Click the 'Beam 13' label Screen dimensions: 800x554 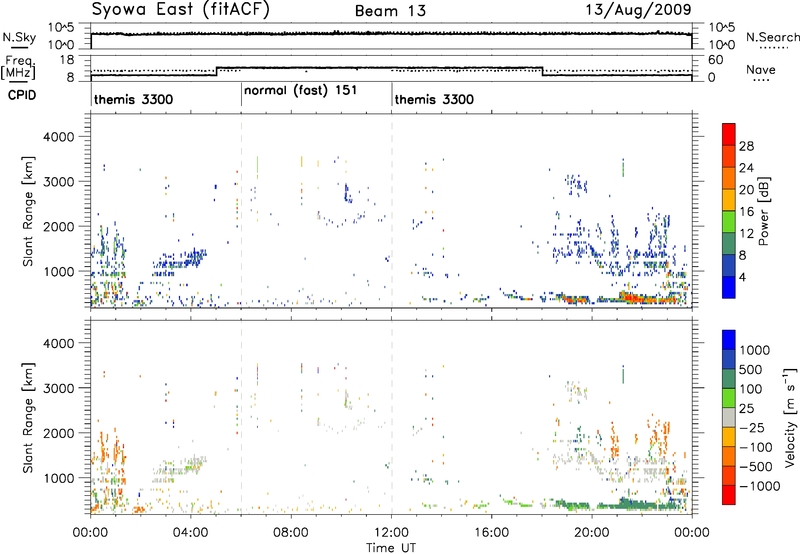[390, 11]
